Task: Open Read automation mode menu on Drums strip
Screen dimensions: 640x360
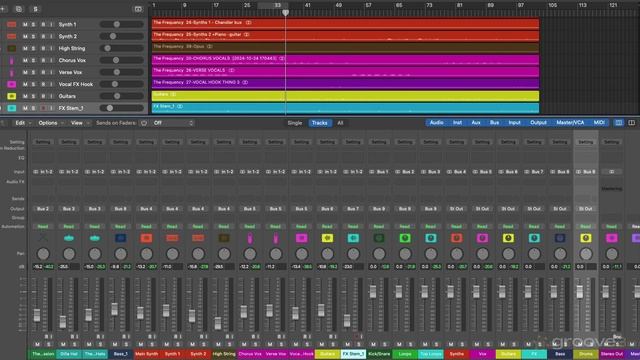Action: pos(586,226)
